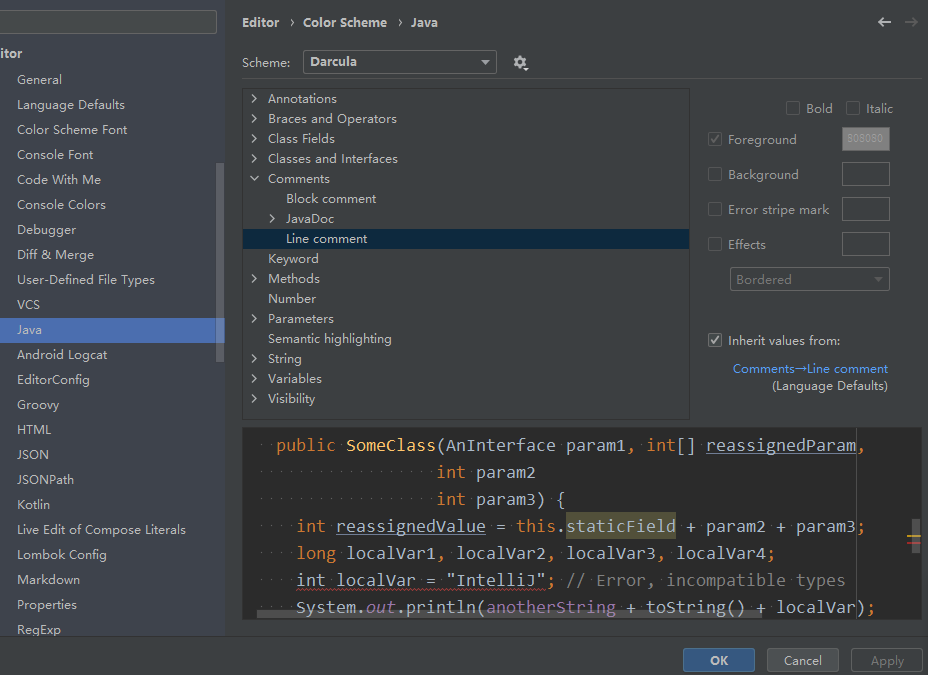Toggle the Bold checkbox

click(792, 108)
